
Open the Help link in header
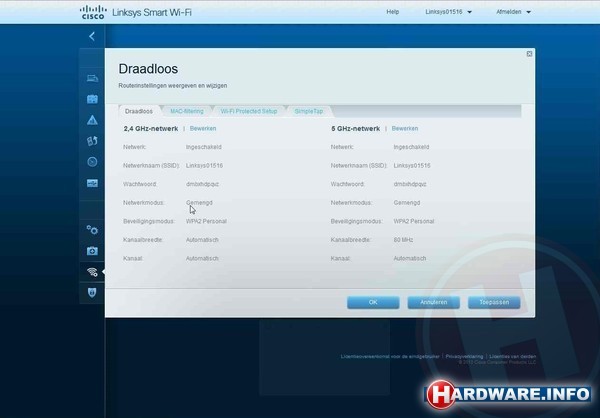393,12
